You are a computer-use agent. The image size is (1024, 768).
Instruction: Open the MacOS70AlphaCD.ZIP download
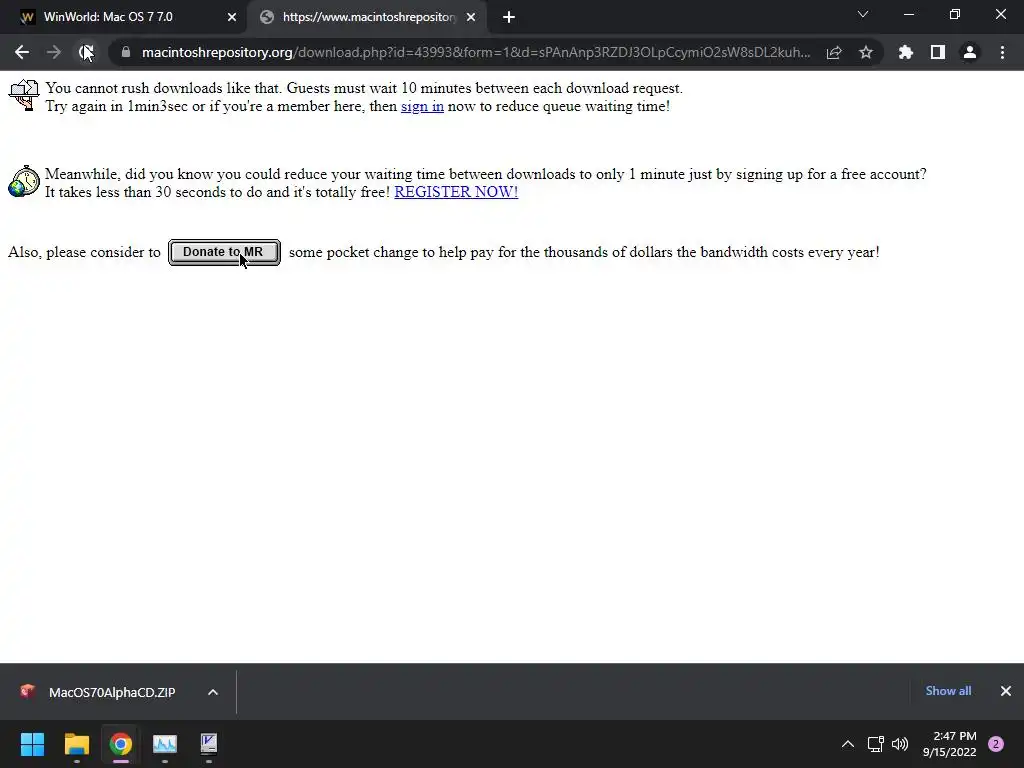[x=112, y=692]
